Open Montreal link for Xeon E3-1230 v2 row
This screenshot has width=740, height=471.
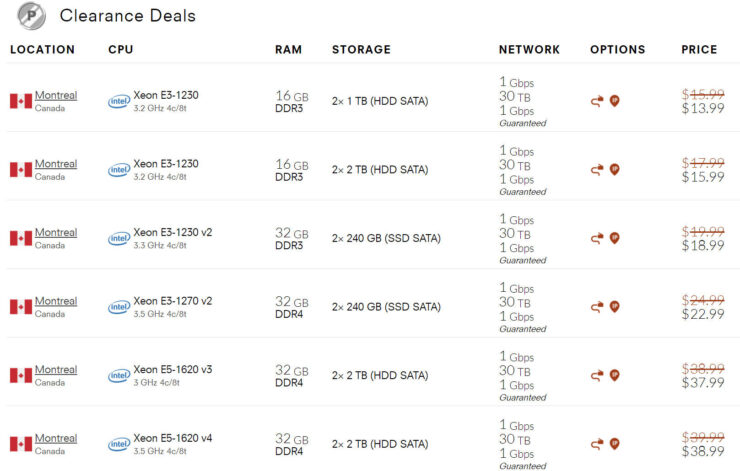56,233
